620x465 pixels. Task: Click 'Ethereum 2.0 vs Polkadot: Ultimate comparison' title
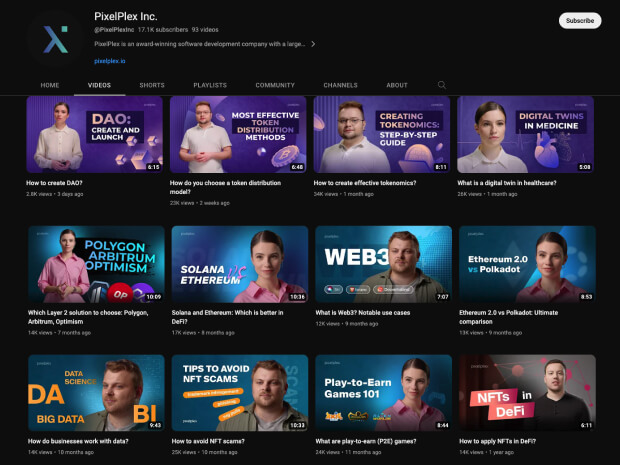(x=508, y=317)
